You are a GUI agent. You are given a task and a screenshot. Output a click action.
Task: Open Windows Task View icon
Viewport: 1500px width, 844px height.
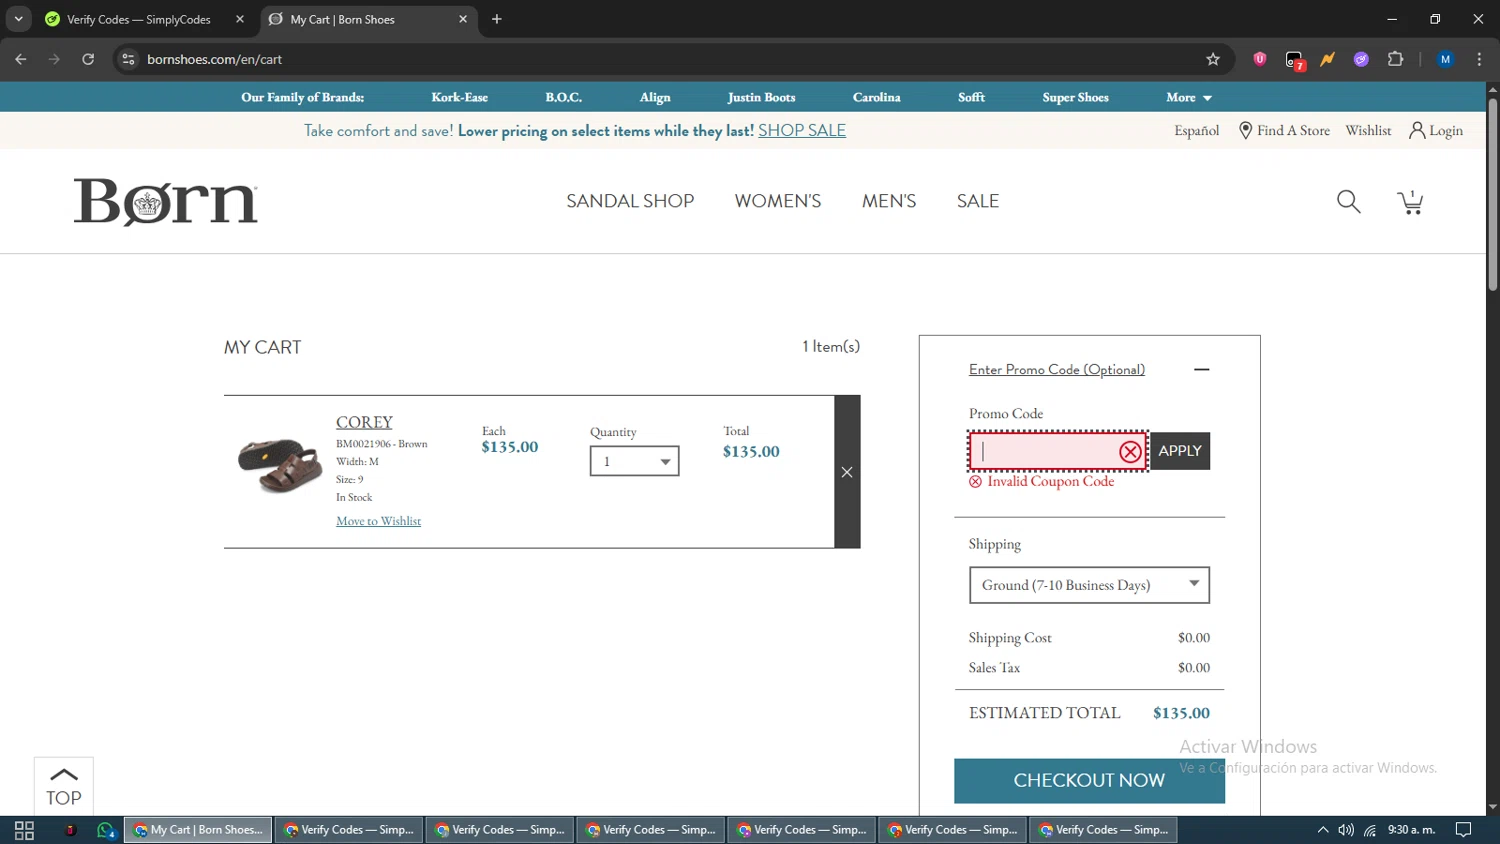24,830
